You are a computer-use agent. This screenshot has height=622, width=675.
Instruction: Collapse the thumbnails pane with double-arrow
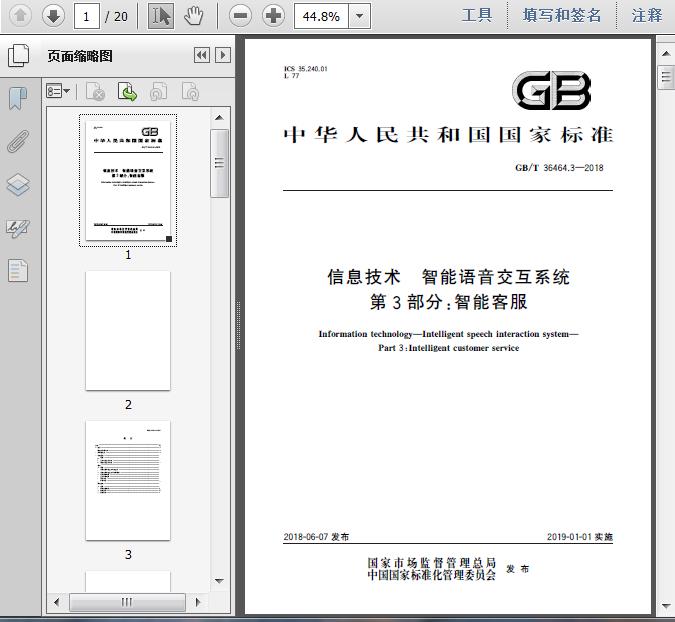201,56
